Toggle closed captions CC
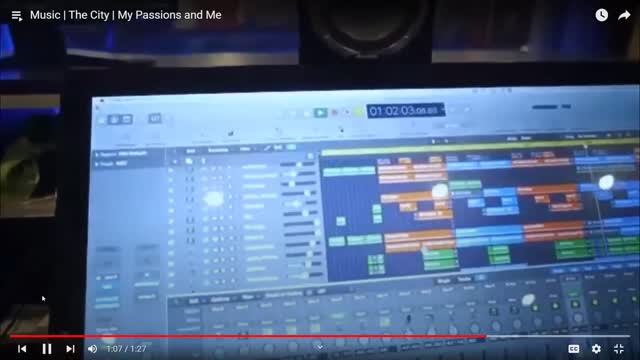Viewport: 640px width, 360px height. pos(573,349)
